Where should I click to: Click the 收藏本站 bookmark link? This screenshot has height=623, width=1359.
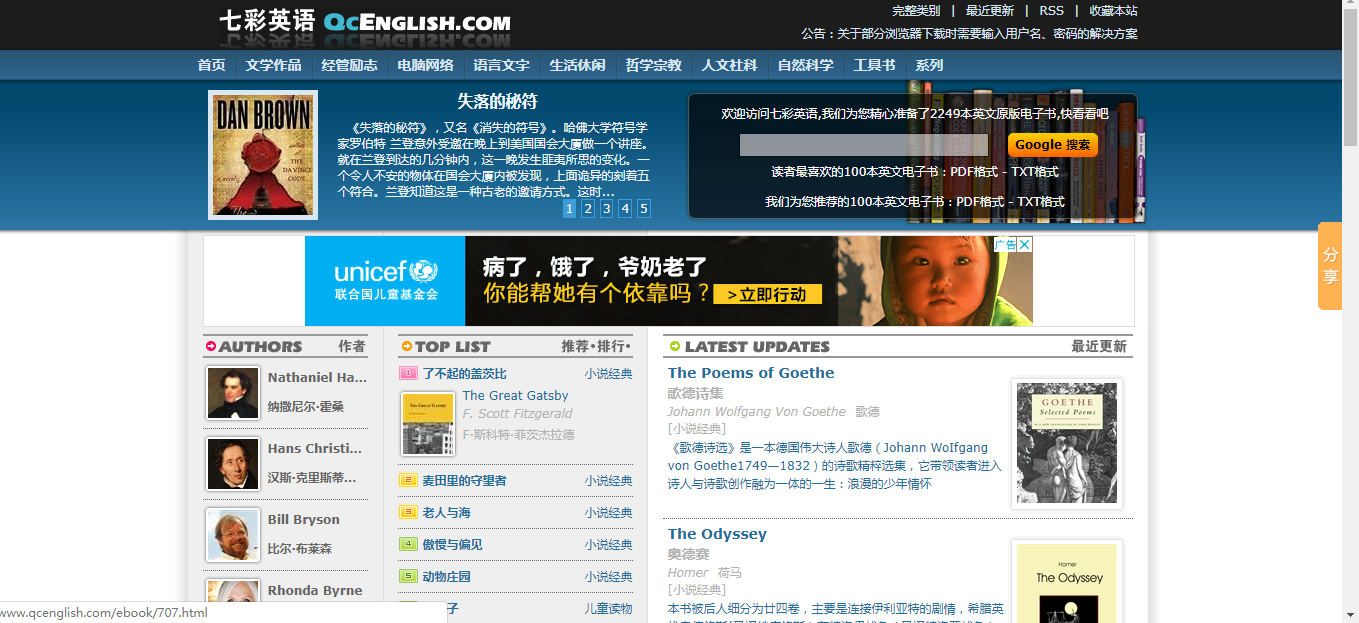click(x=1114, y=11)
